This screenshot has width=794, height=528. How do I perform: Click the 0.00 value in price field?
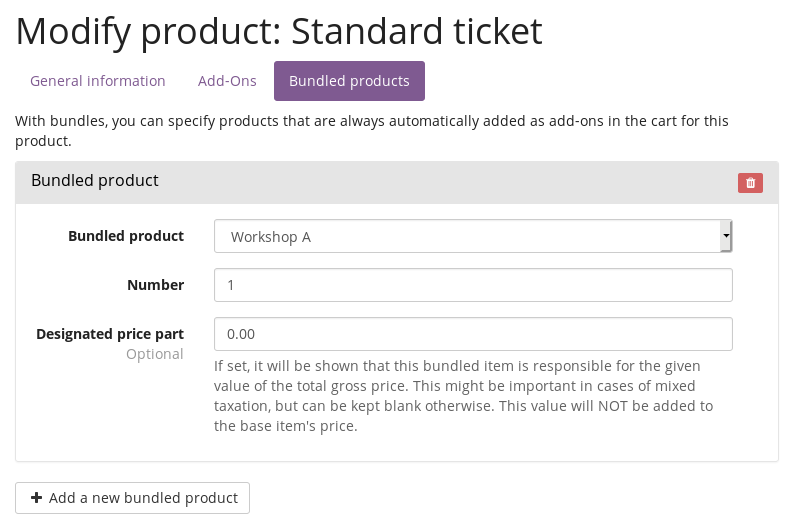241,334
